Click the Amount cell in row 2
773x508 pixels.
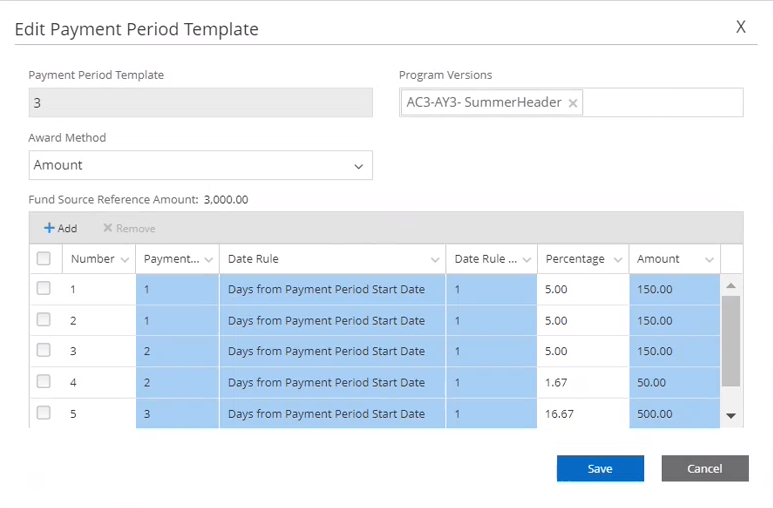pos(674,321)
